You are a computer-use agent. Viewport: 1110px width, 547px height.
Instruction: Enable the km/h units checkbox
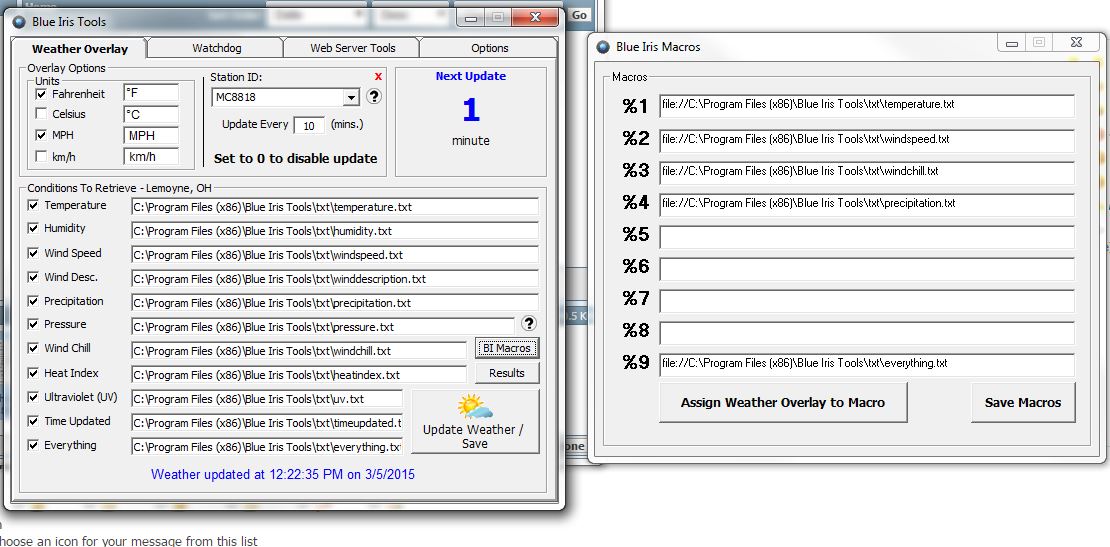(x=41, y=156)
